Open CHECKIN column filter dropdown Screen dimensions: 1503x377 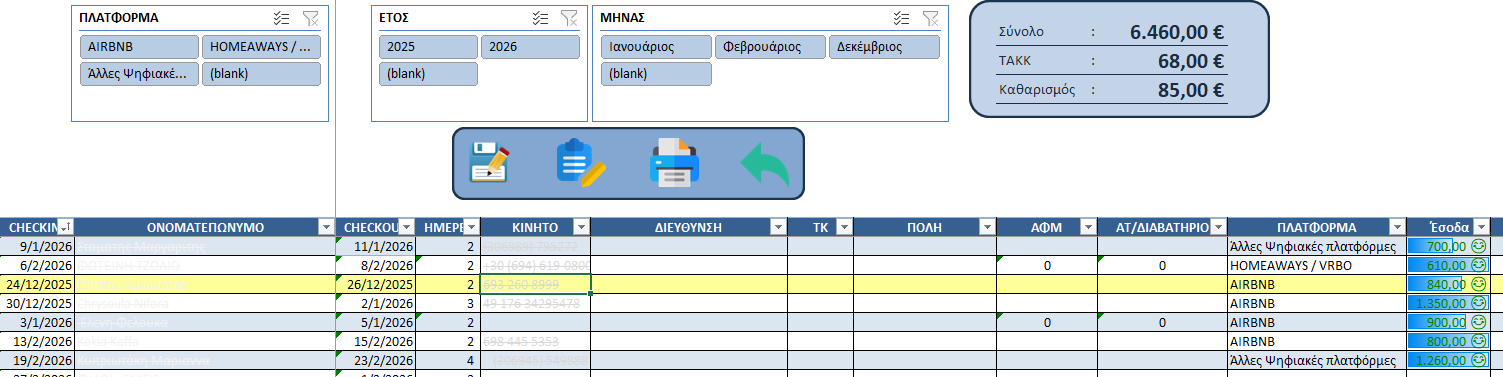tap(65, 227)
